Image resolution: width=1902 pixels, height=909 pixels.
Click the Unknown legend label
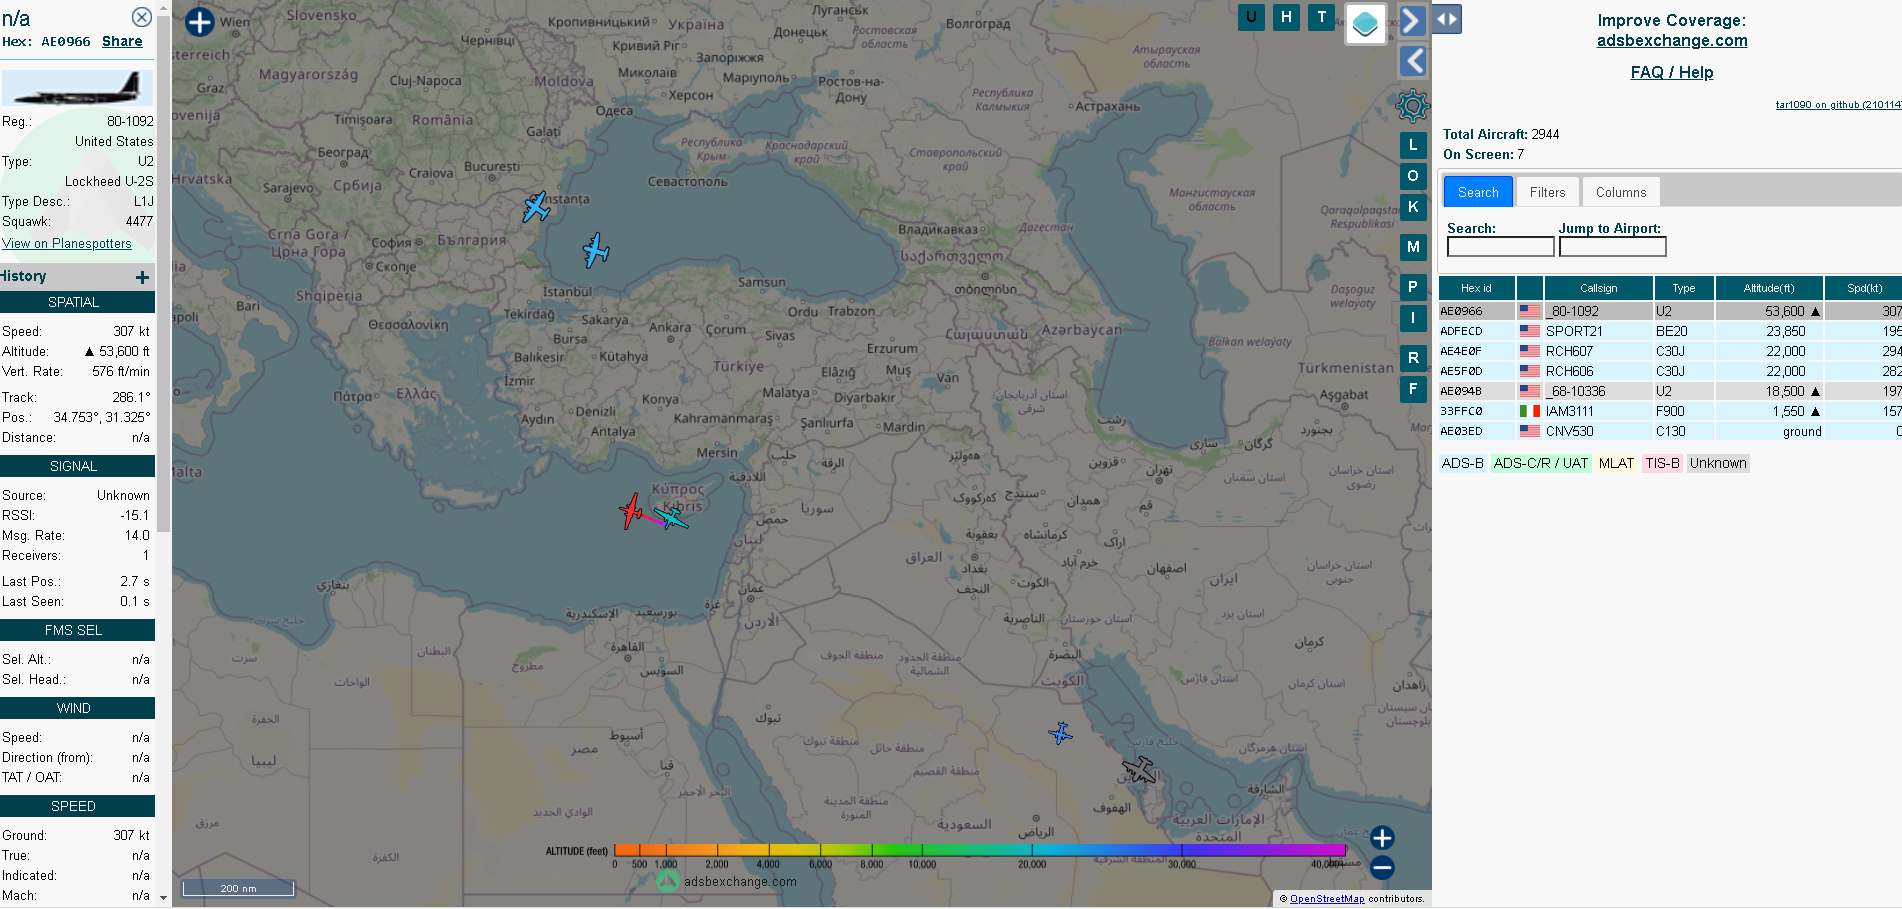1718,463
